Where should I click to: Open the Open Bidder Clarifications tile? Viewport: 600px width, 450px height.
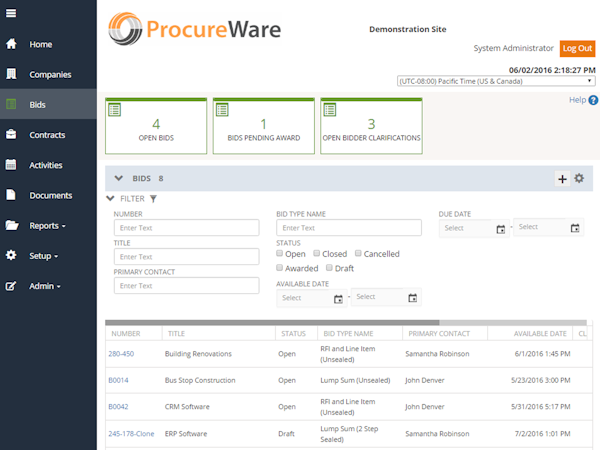(371, 126)
